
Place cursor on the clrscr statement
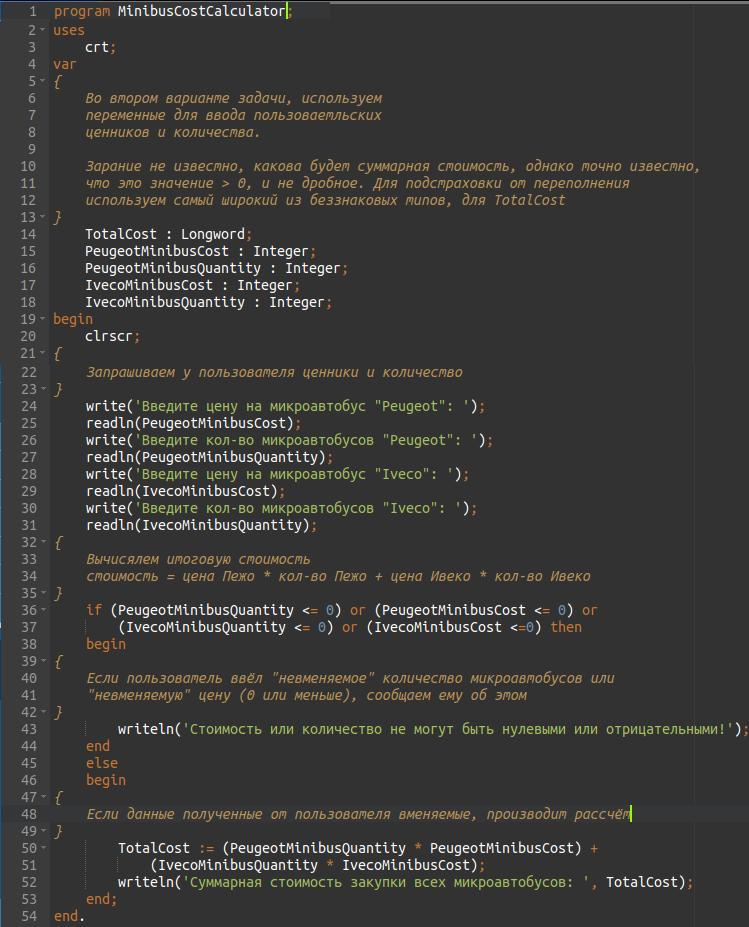pos(110,336)
